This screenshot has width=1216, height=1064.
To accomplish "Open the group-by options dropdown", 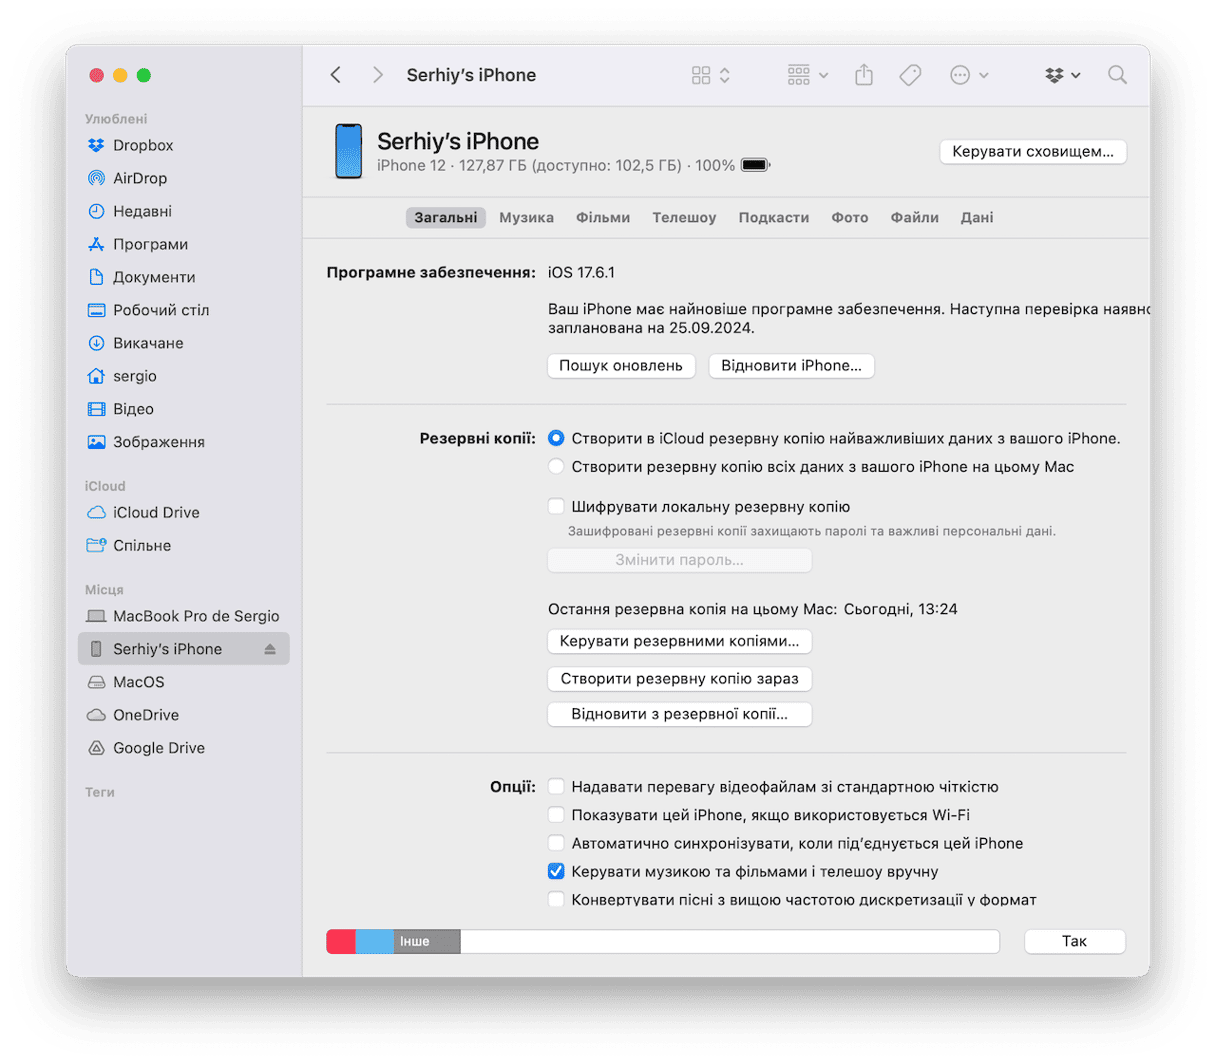I will [x=807, y=75].
